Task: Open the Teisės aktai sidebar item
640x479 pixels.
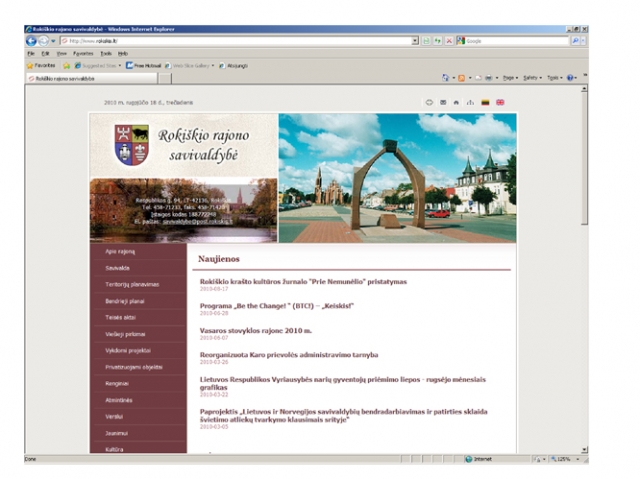Action: [x=120, y=317]
